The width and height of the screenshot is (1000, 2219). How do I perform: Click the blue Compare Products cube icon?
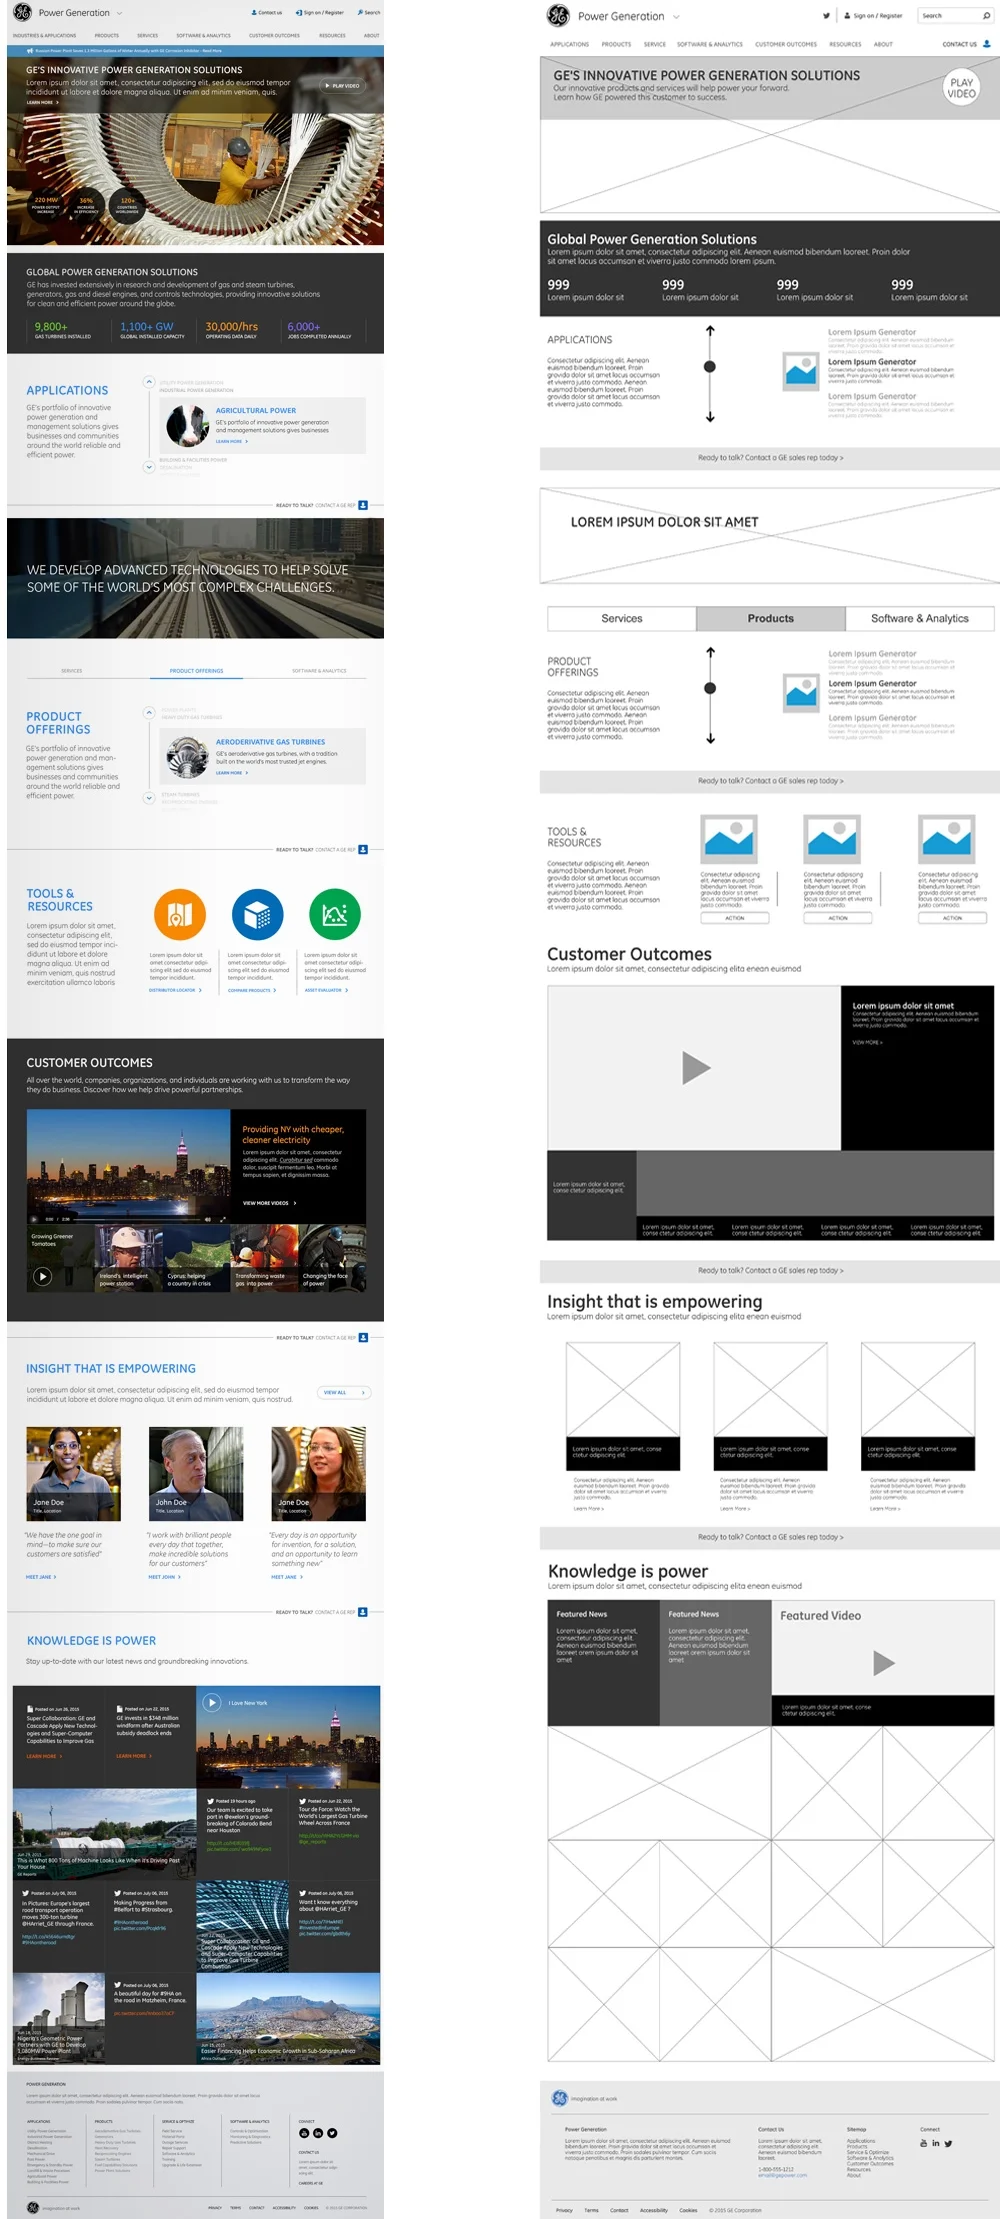(x=257, y=913)
